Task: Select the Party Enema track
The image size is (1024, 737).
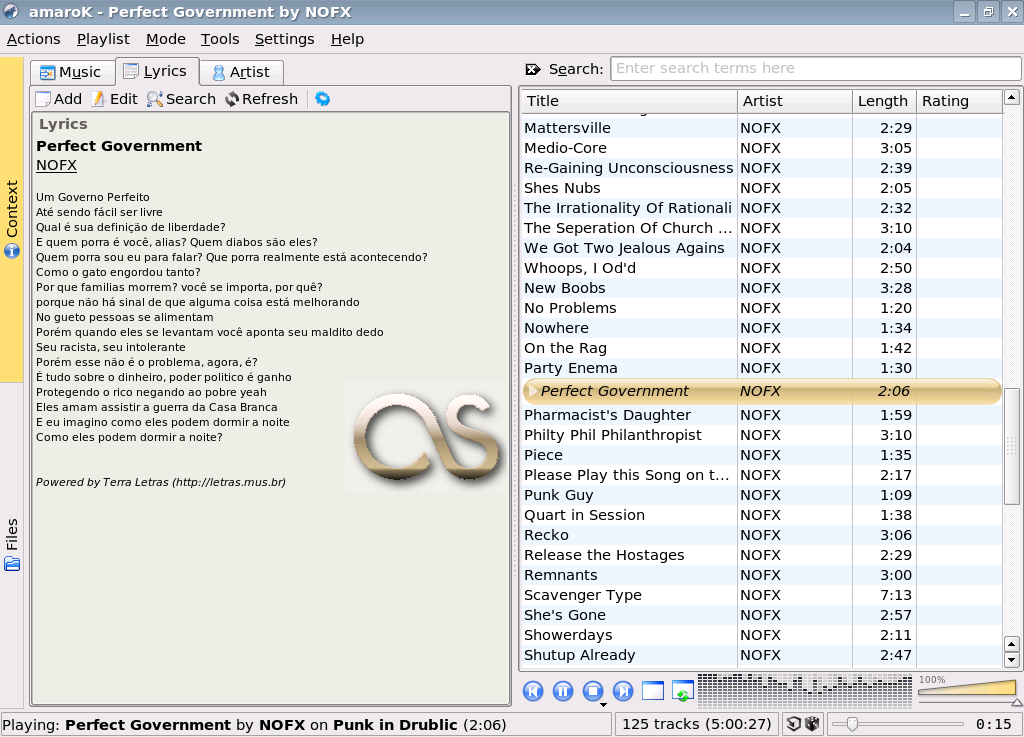Action: click(x=761, y=368)
